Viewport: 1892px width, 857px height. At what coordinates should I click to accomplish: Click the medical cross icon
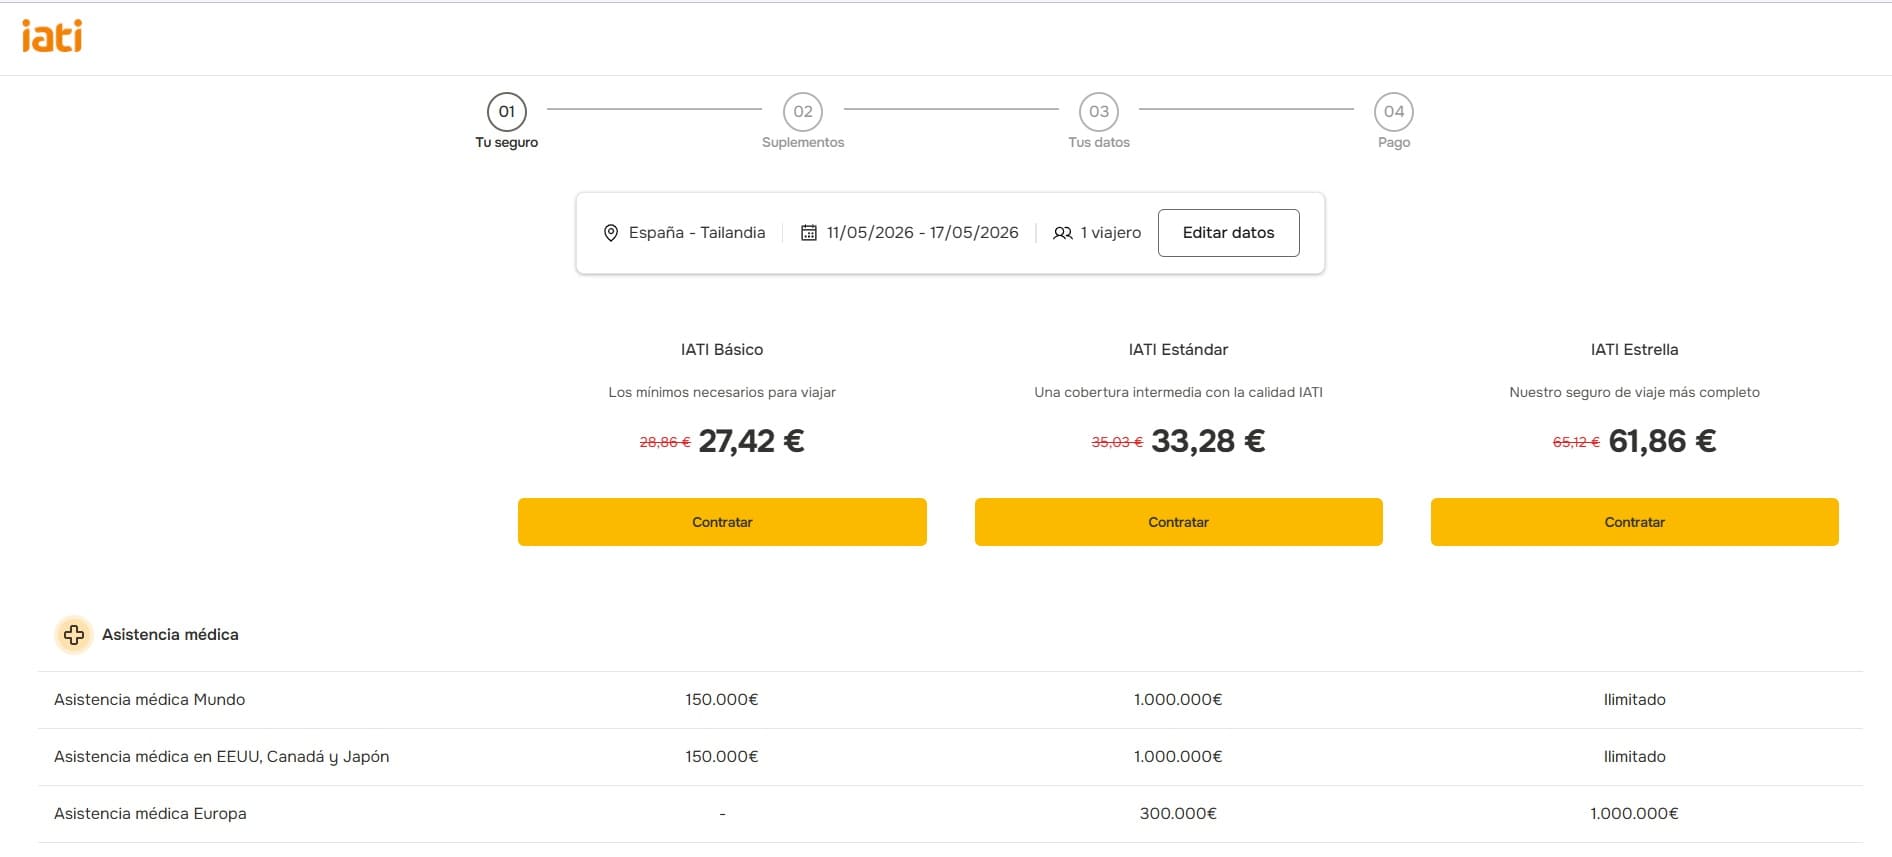pos(74,635)
